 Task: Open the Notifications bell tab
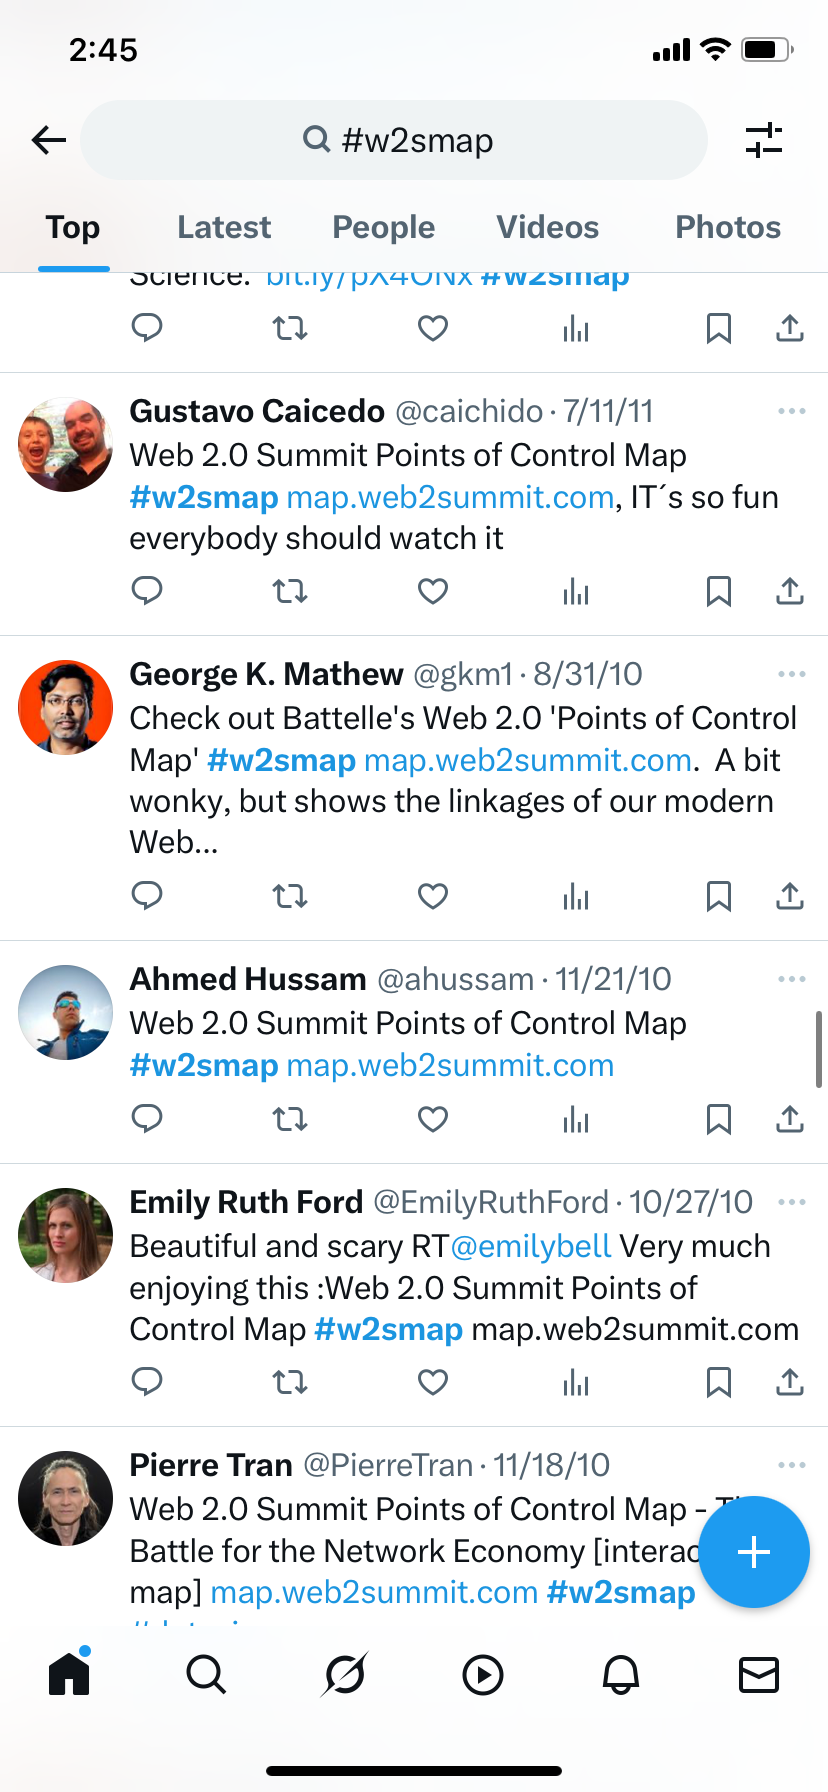click(620, 1674)
